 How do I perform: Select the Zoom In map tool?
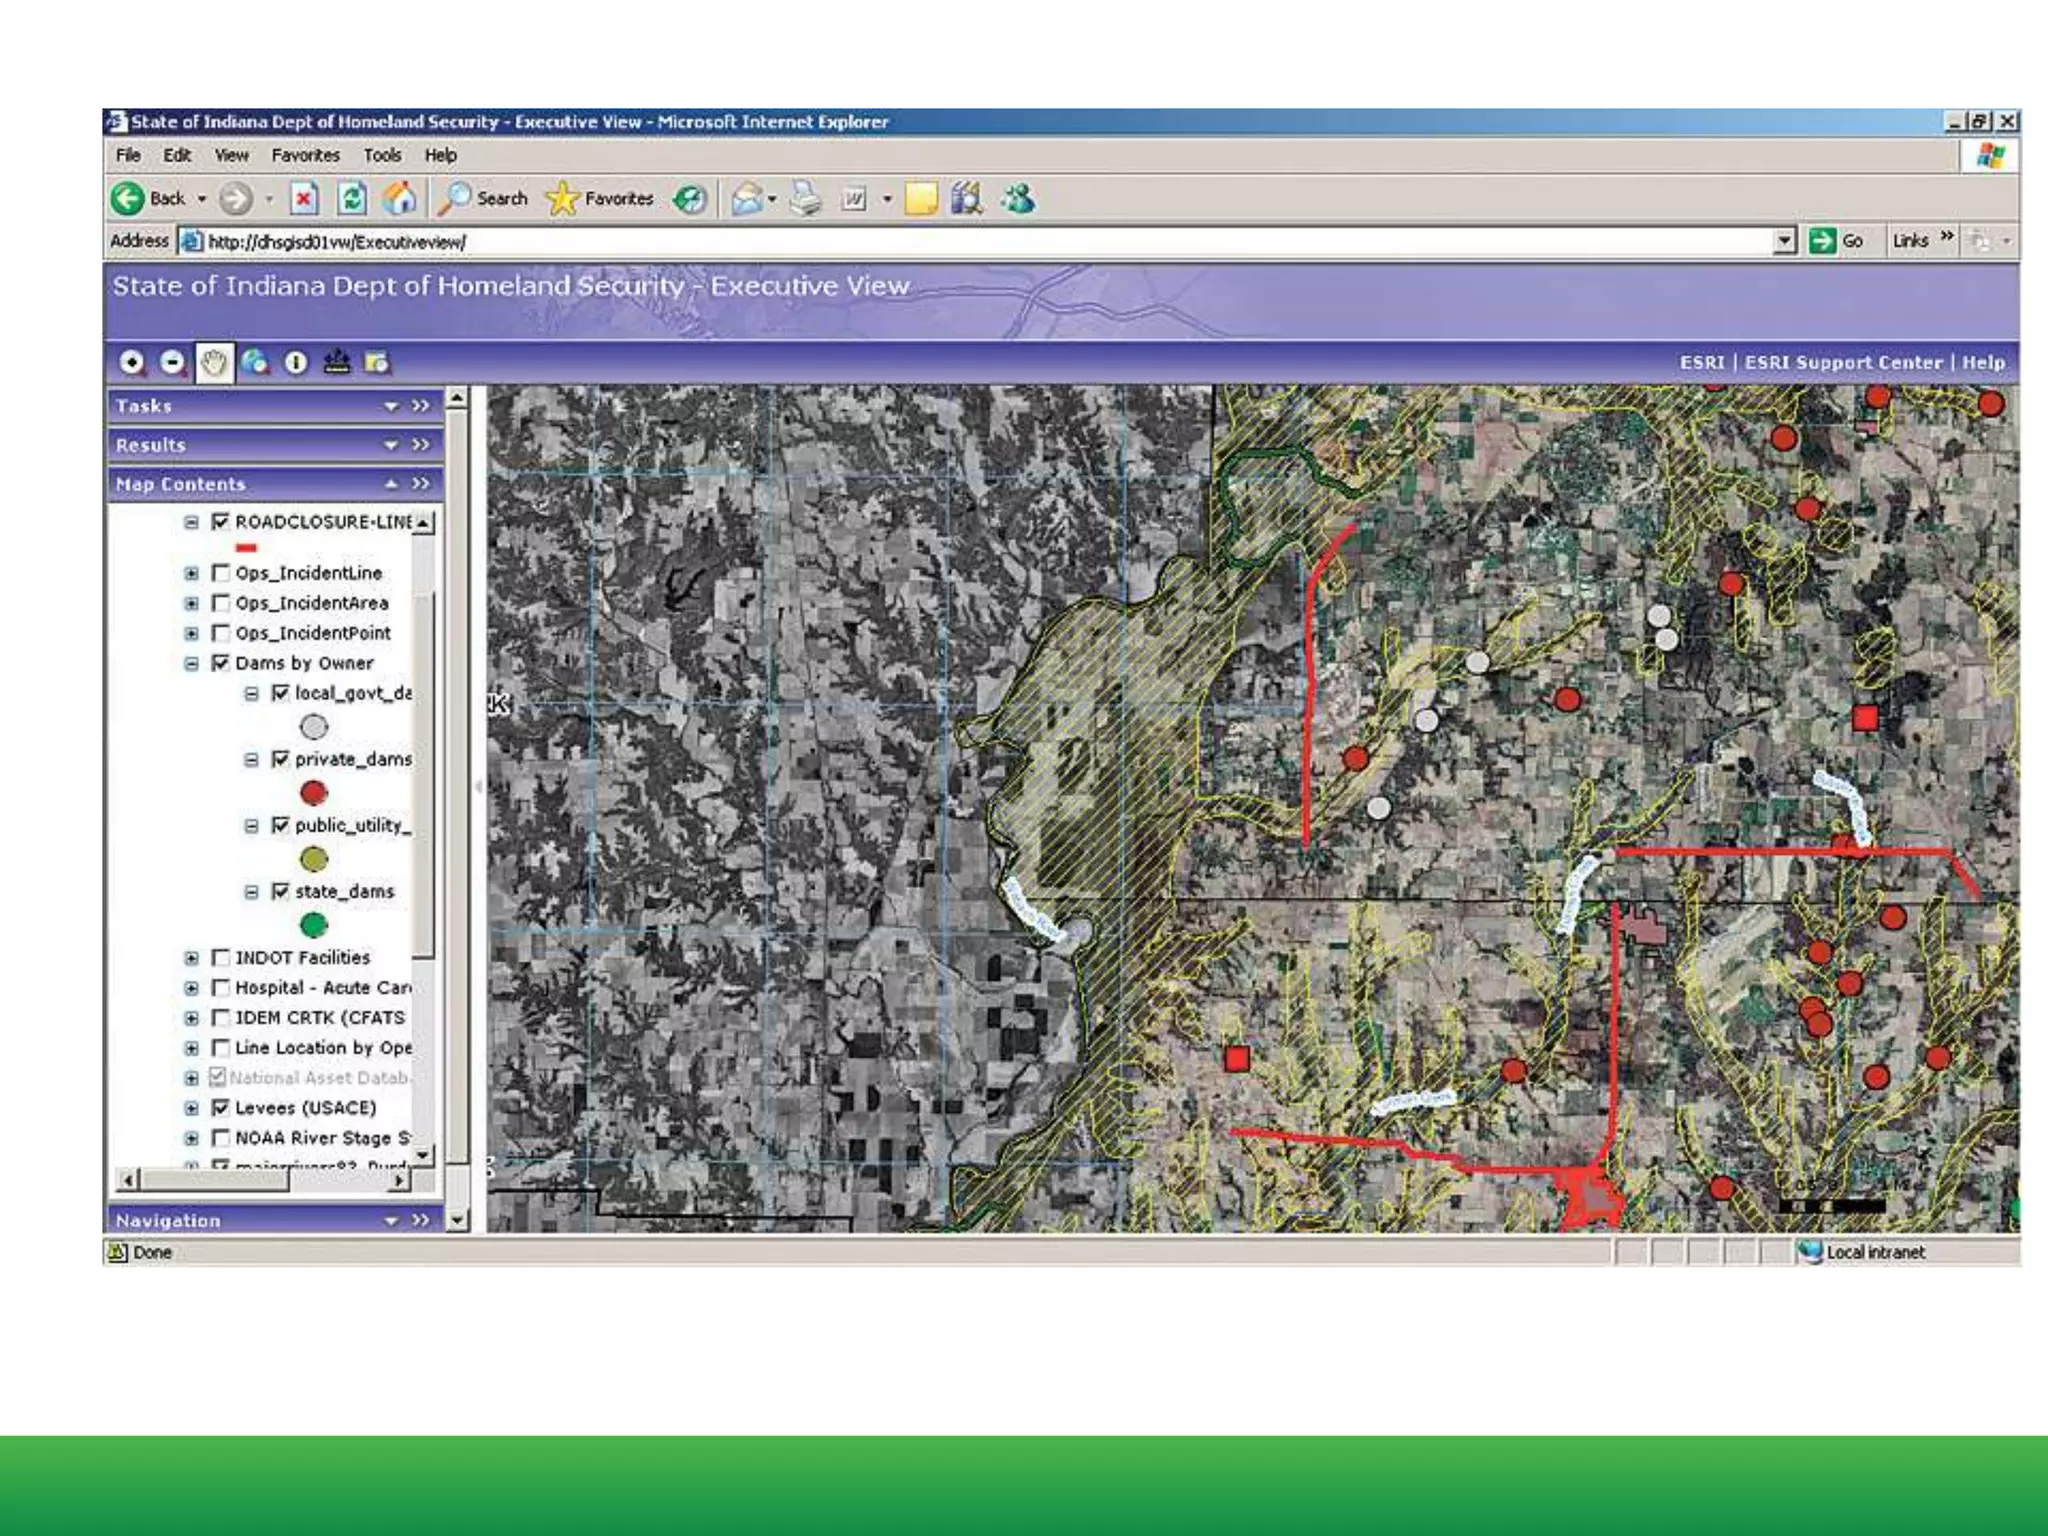coord(131,362)
